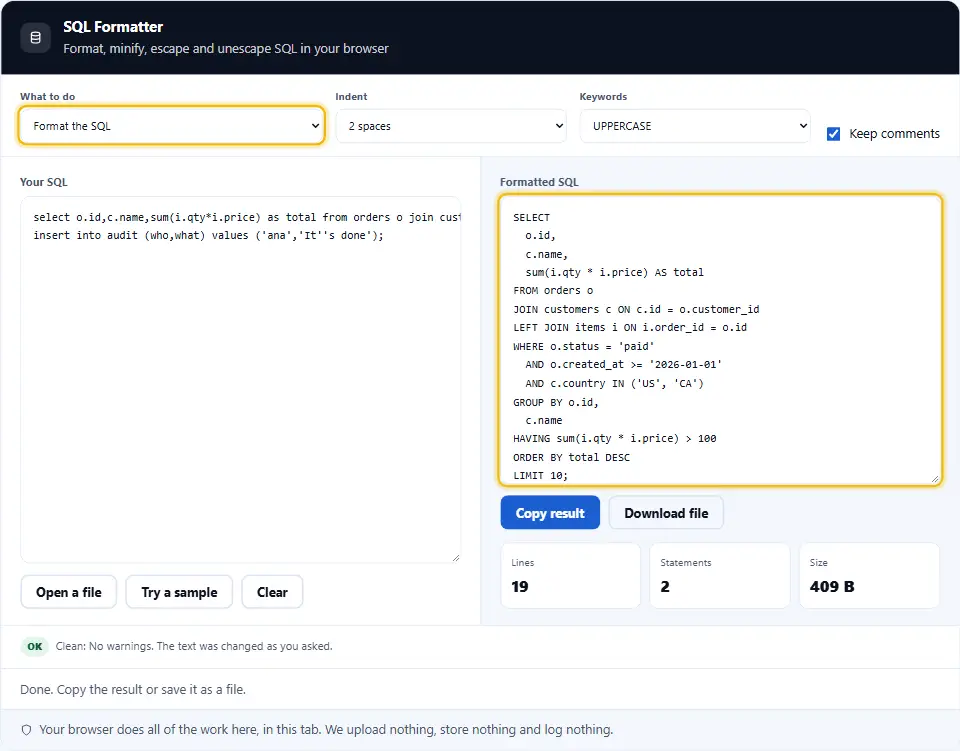
Task: Click the 'Keep comments' label text
Action: (x=894, y=133)
